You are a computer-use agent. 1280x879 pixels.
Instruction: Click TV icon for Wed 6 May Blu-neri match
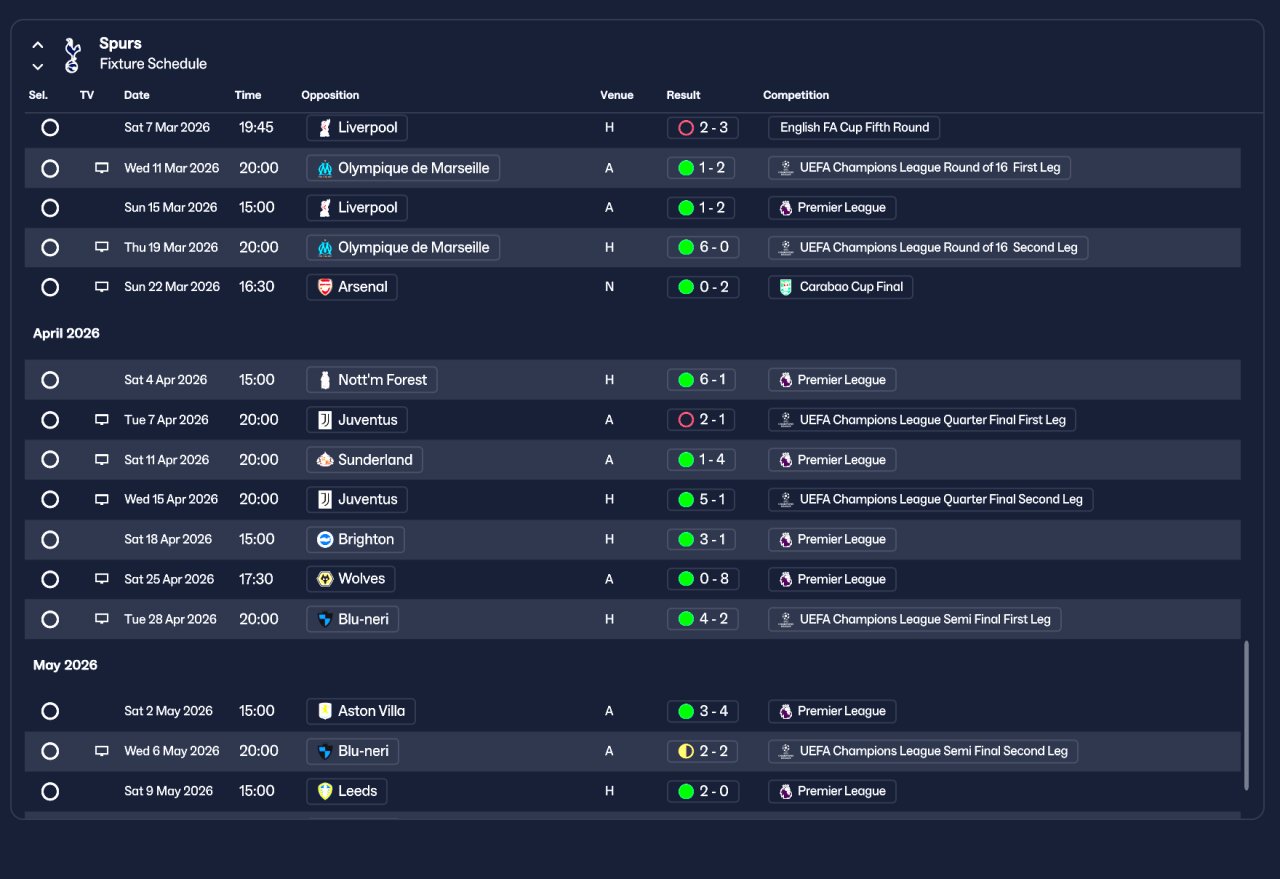pos(101,751)
